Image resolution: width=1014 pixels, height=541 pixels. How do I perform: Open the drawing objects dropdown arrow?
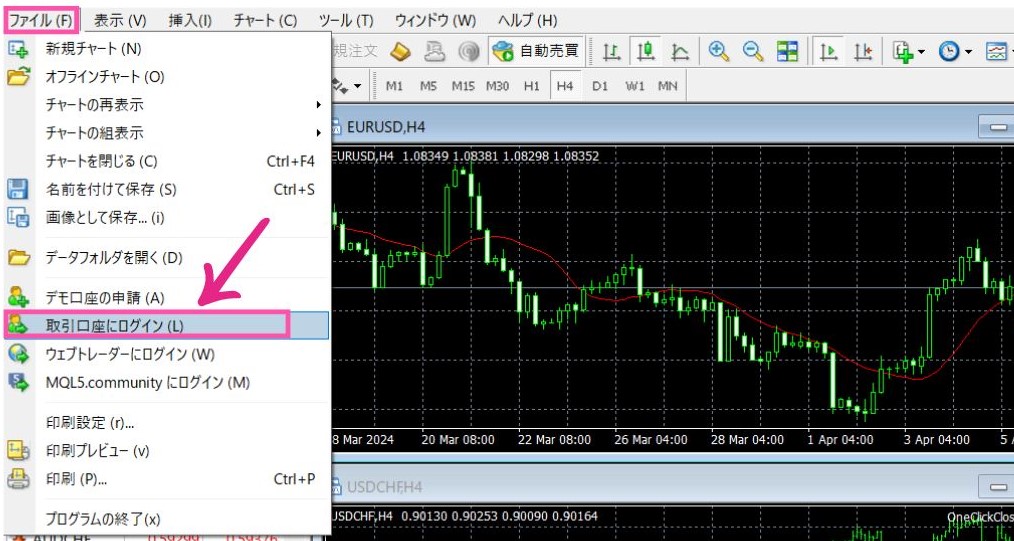pyautogui.click(x=357, y=86)
